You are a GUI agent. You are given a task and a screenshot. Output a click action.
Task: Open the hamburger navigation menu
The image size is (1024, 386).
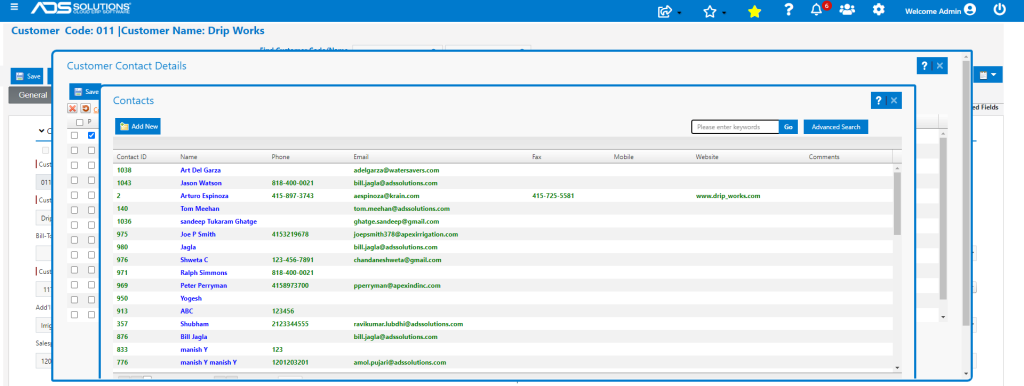click(14, 7)
